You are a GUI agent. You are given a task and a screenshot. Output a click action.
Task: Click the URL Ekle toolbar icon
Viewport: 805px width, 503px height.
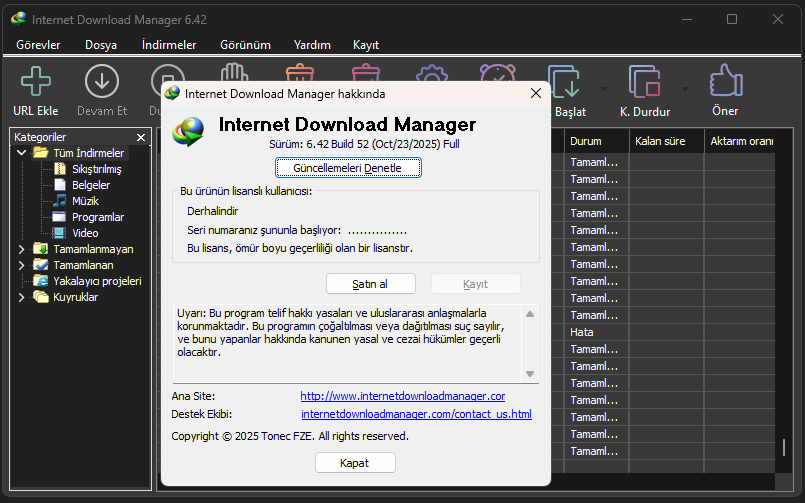[x=36, y=82]
